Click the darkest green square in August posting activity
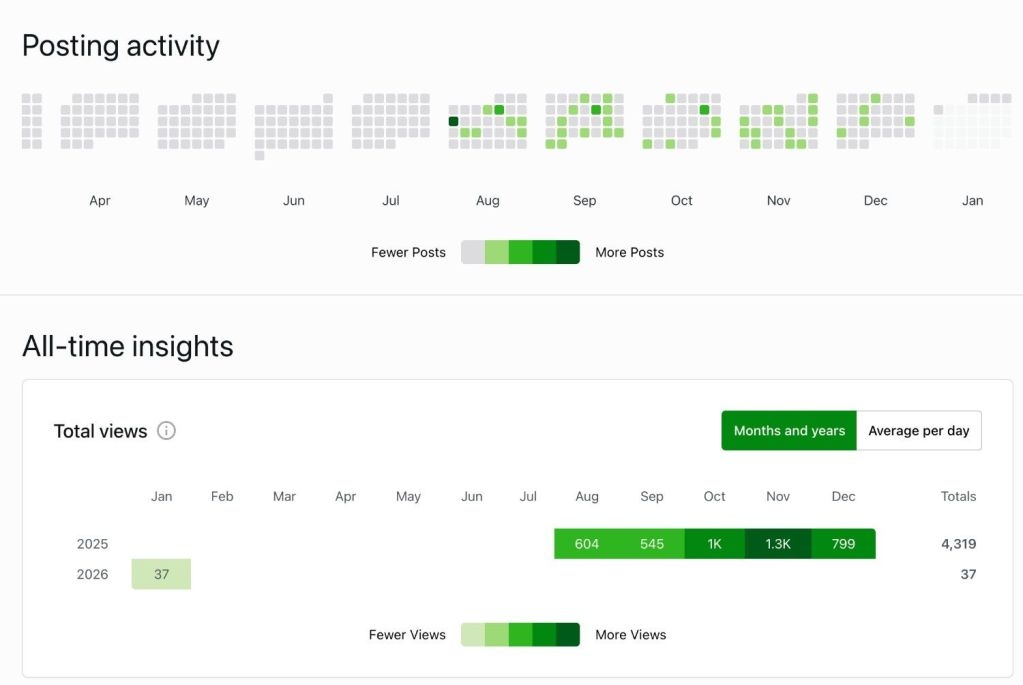Viewport: 1023px width, 685px height. tap(453, 121)
